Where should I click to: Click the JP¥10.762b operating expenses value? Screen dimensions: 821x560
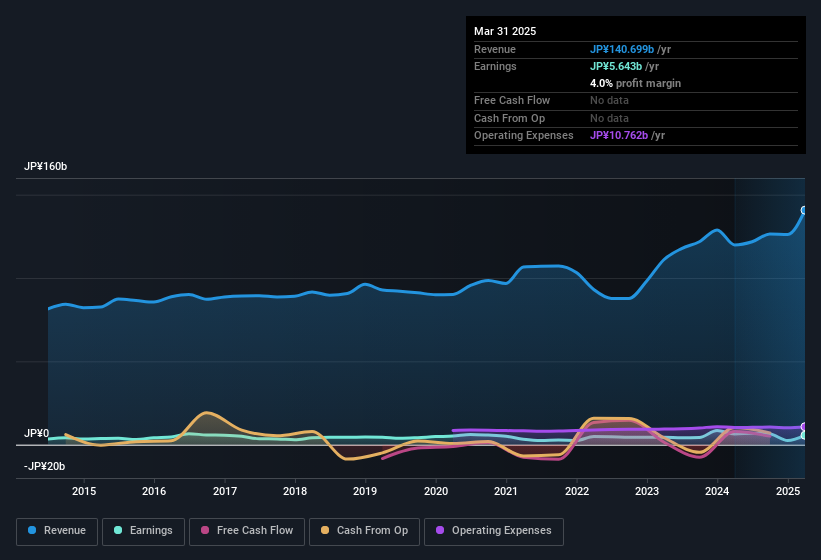[619, 135]
